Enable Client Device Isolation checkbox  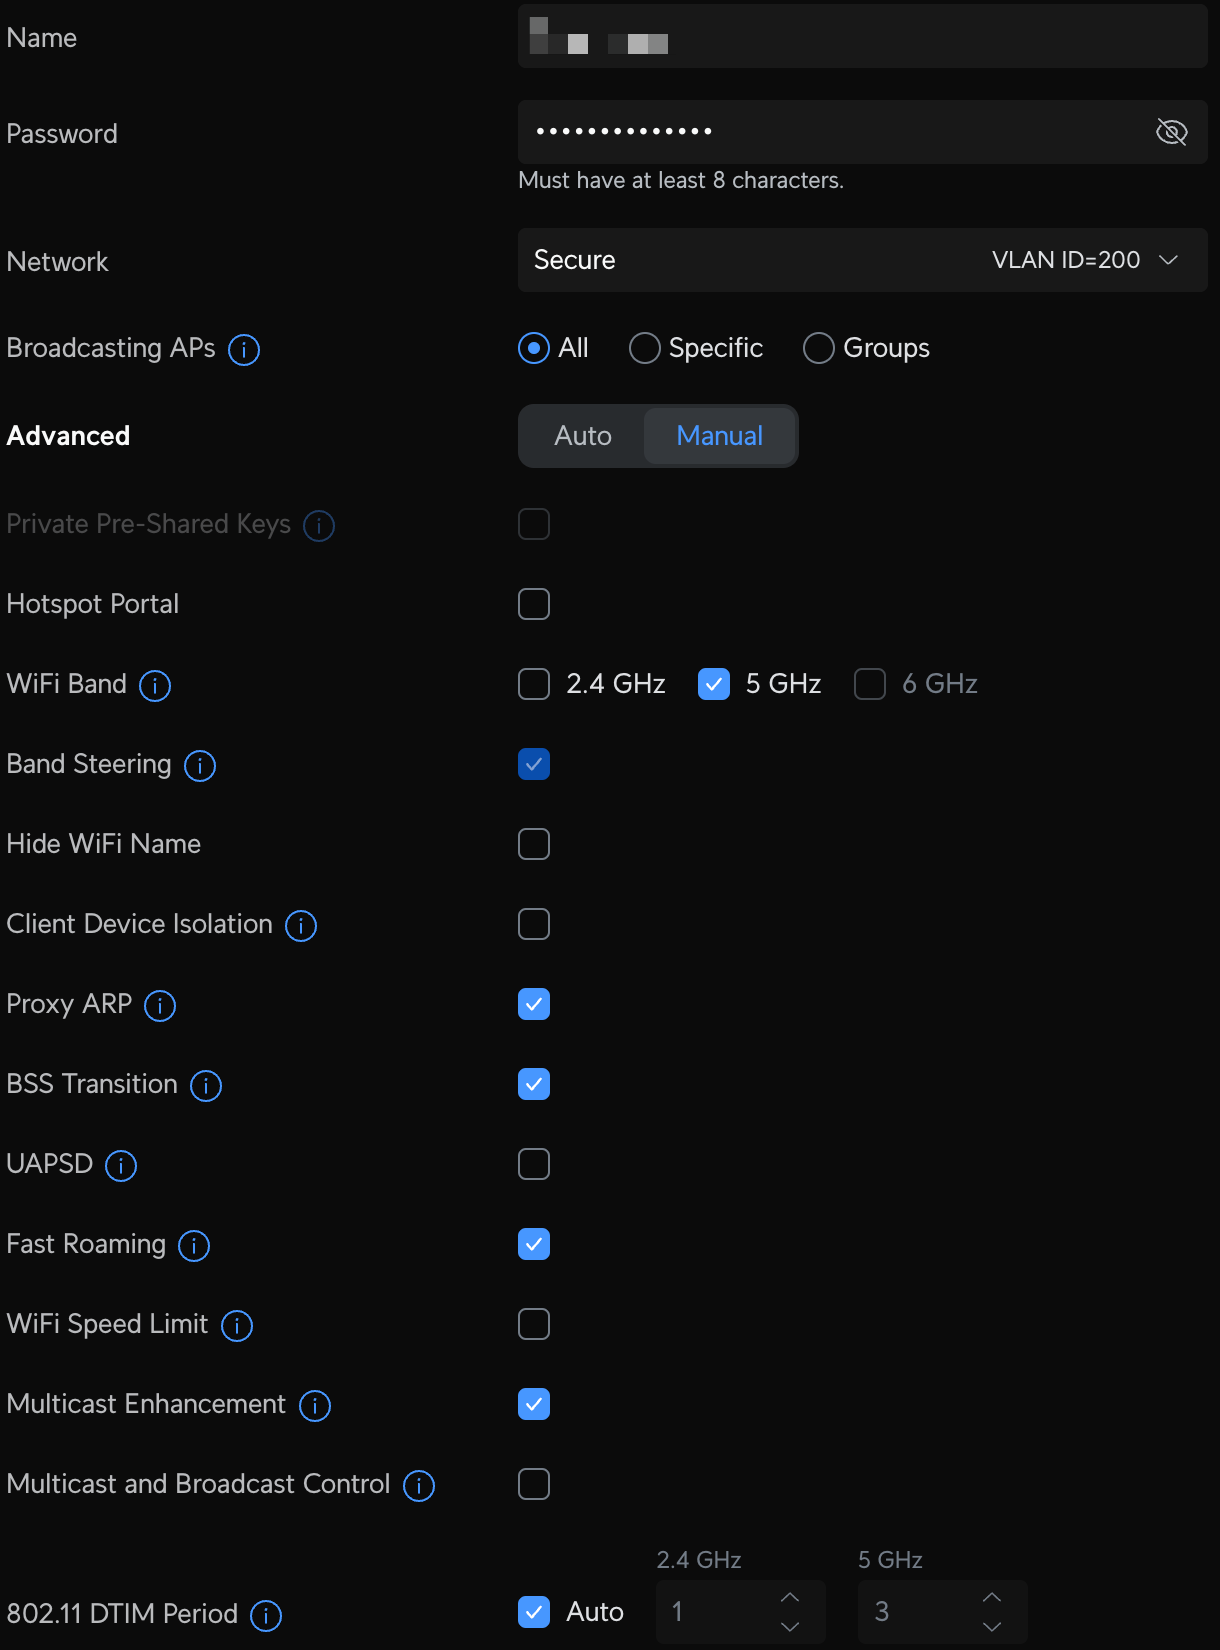[534, 924]
